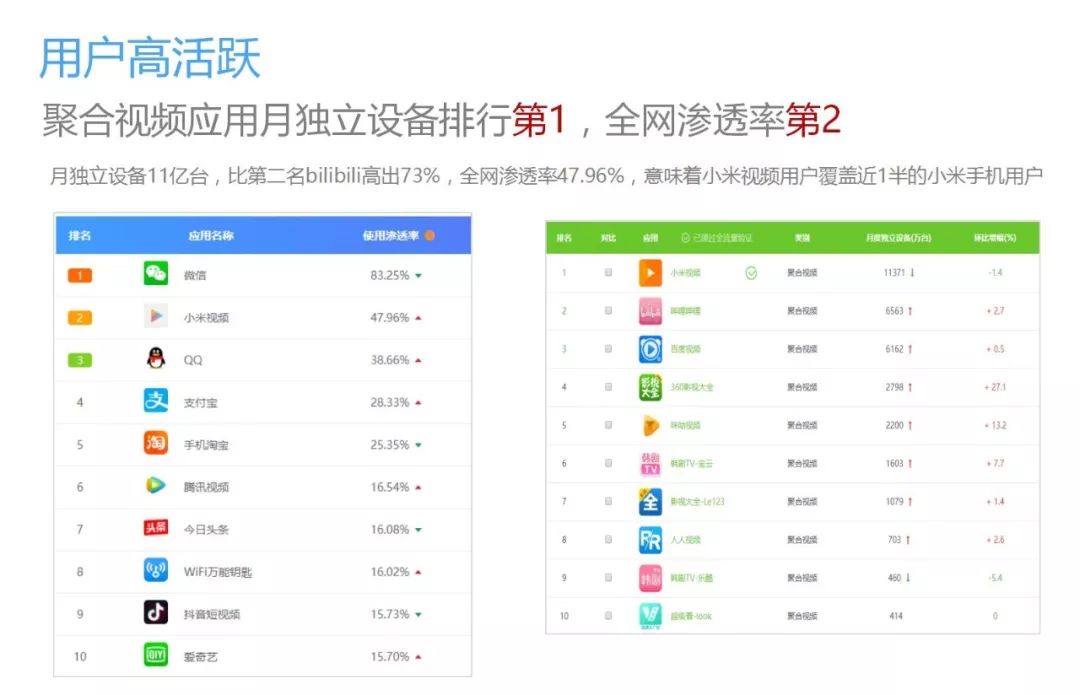
Task: Click the orange rank 1 badge
Action: tap(80, 275)
